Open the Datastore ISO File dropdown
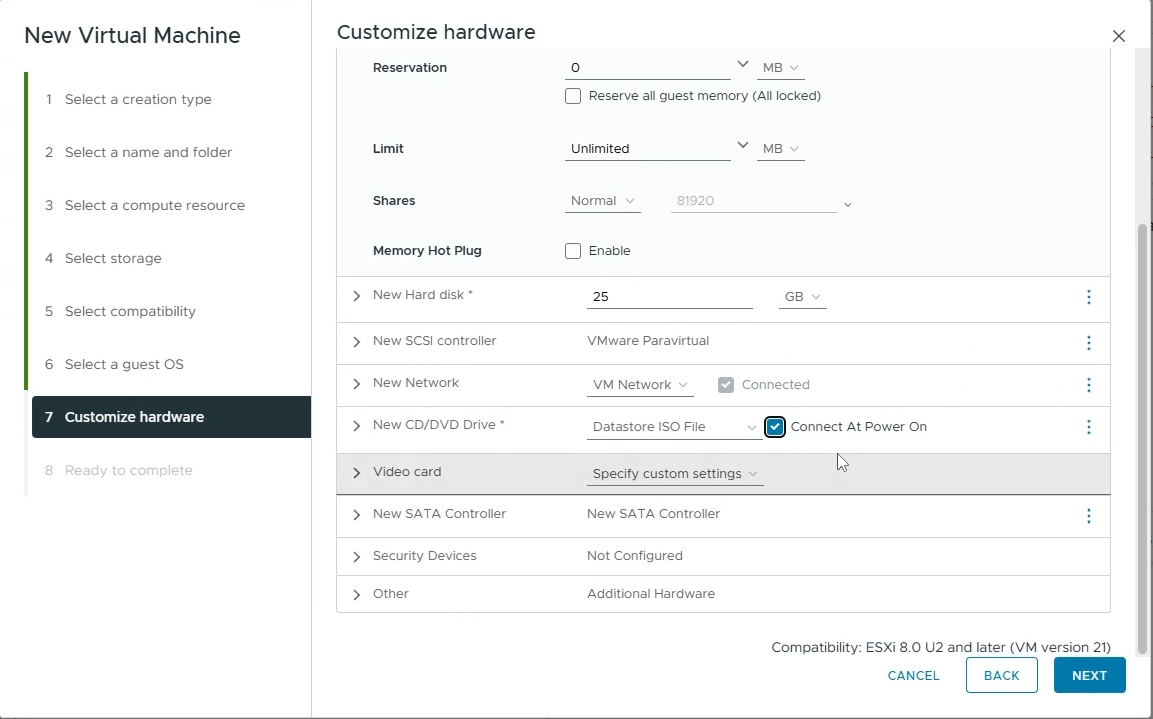Image resolution: width=1153 pixels, height=719 pixels. click(x=674, y=427)
